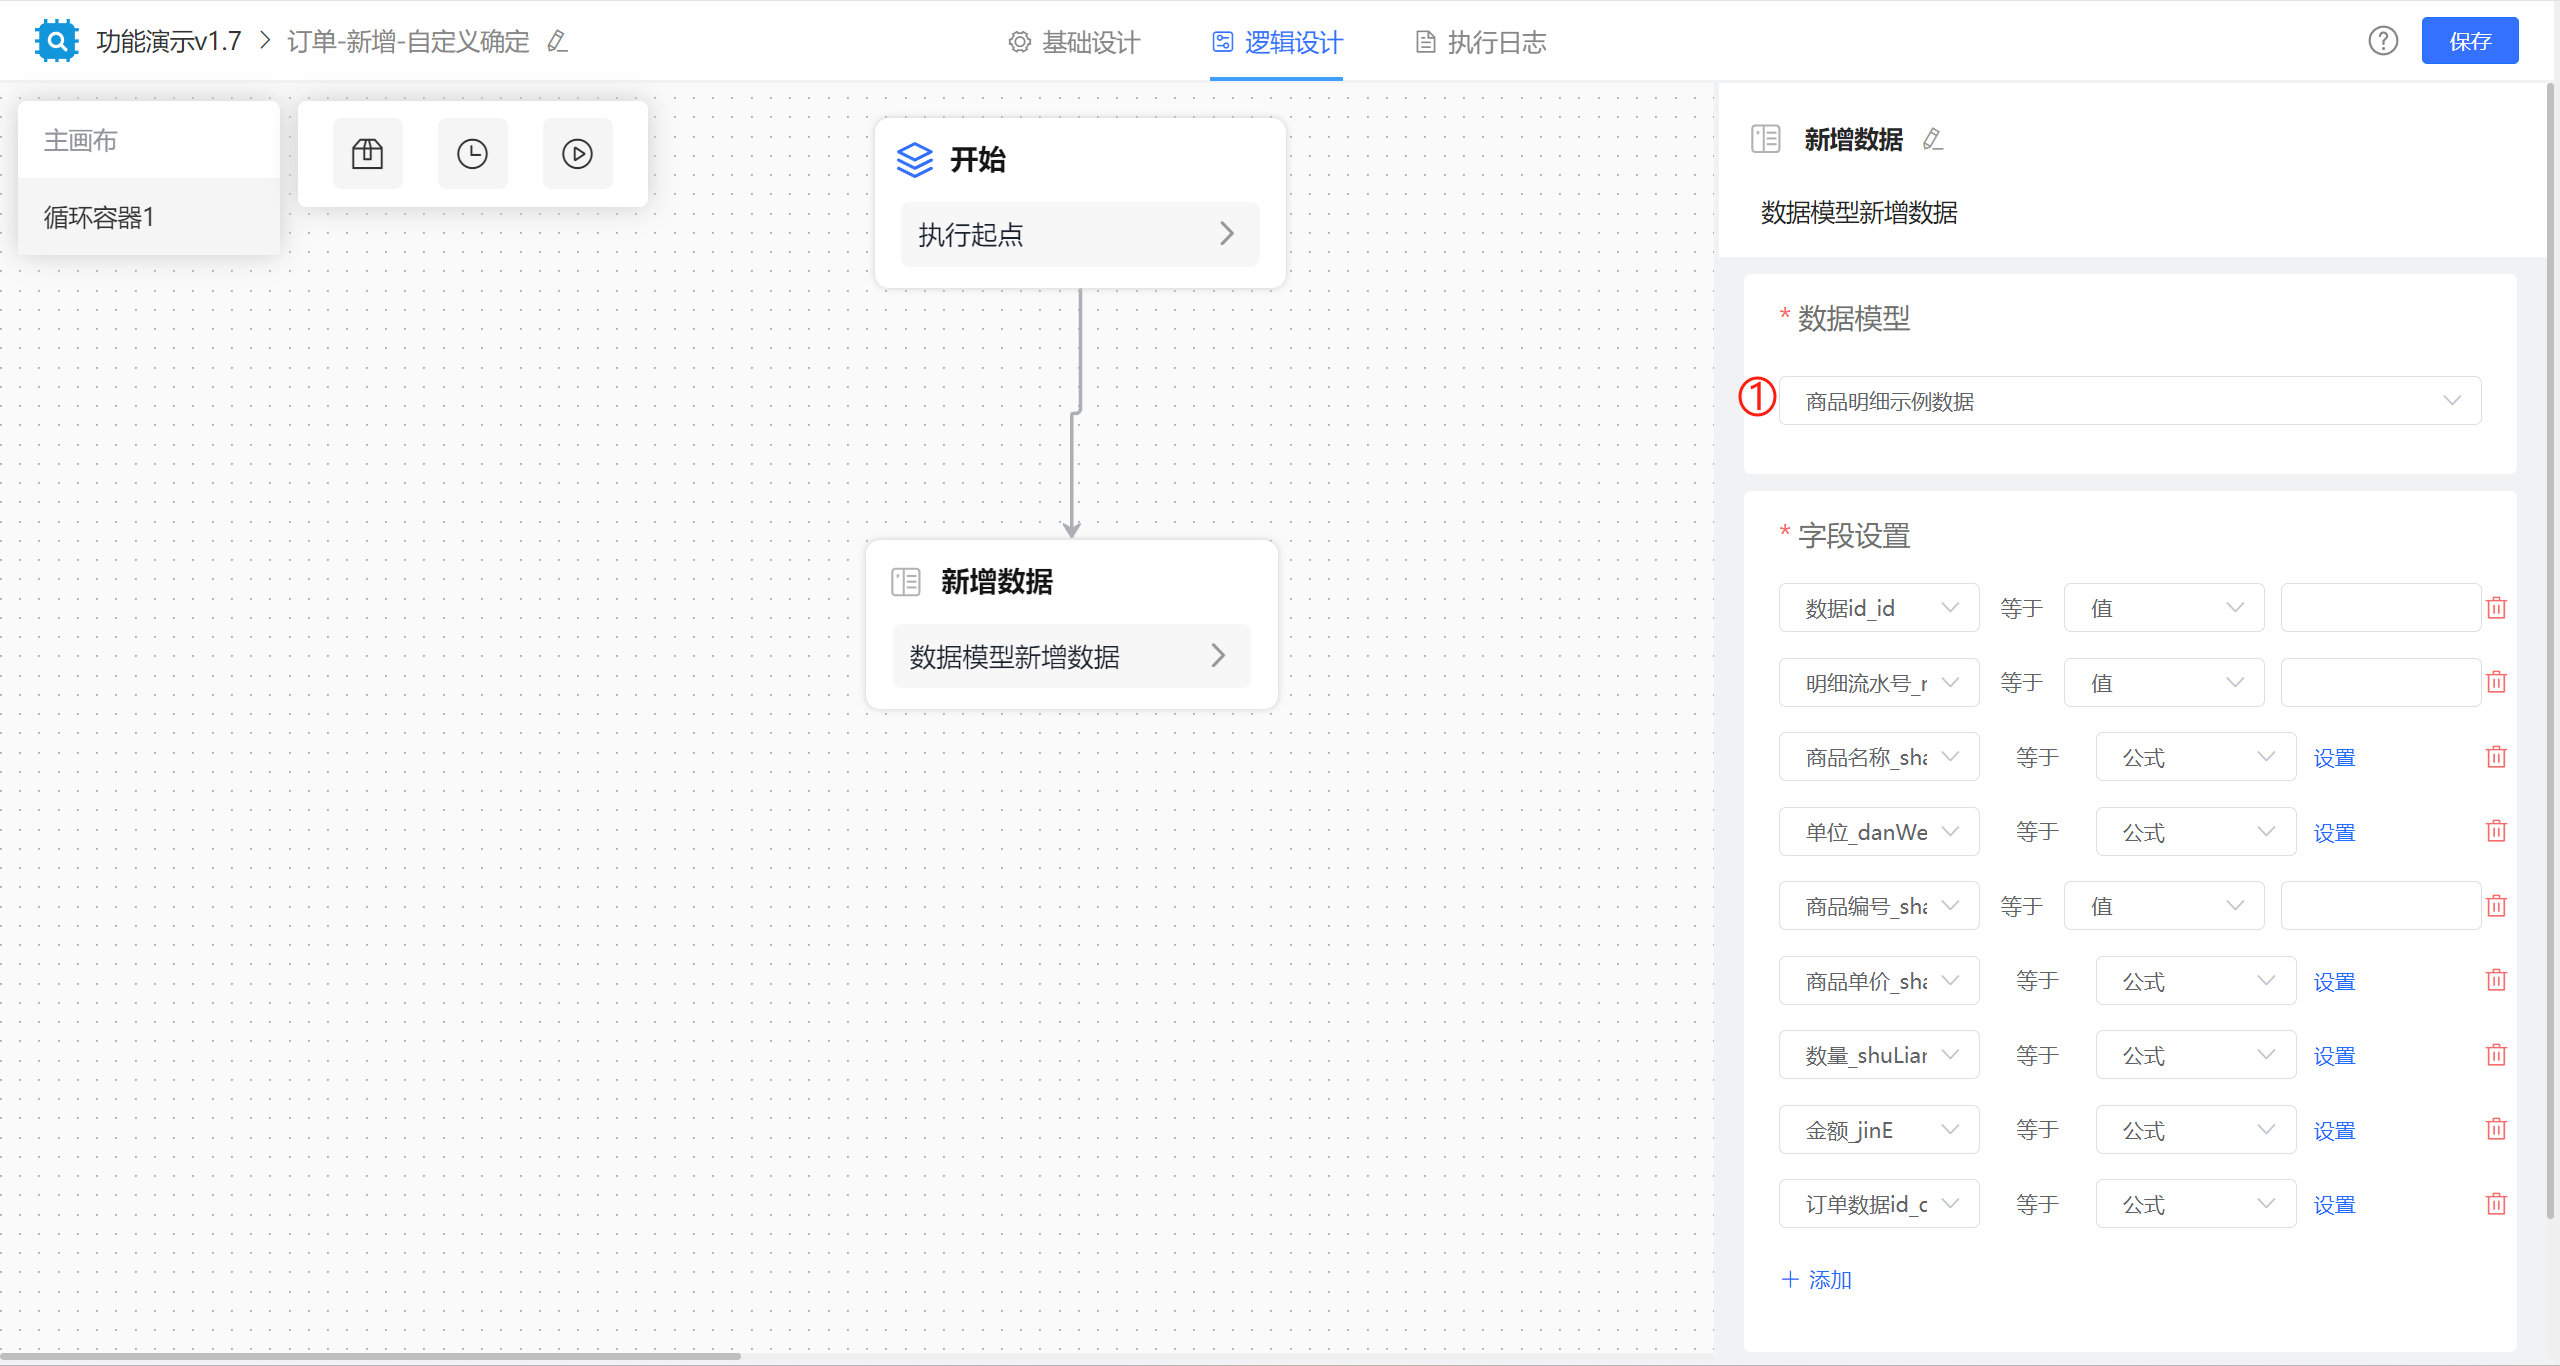This screenshot has height=1366, width=2560.
Task: Click the clock history icon in toolbar
Action: pyautogui.click(x=472, y=154)
